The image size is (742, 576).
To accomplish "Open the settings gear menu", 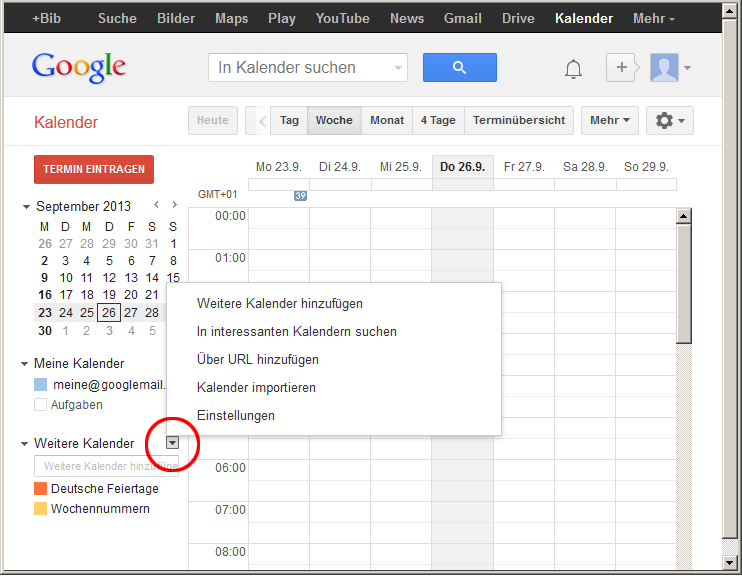I will coord(669,120).
